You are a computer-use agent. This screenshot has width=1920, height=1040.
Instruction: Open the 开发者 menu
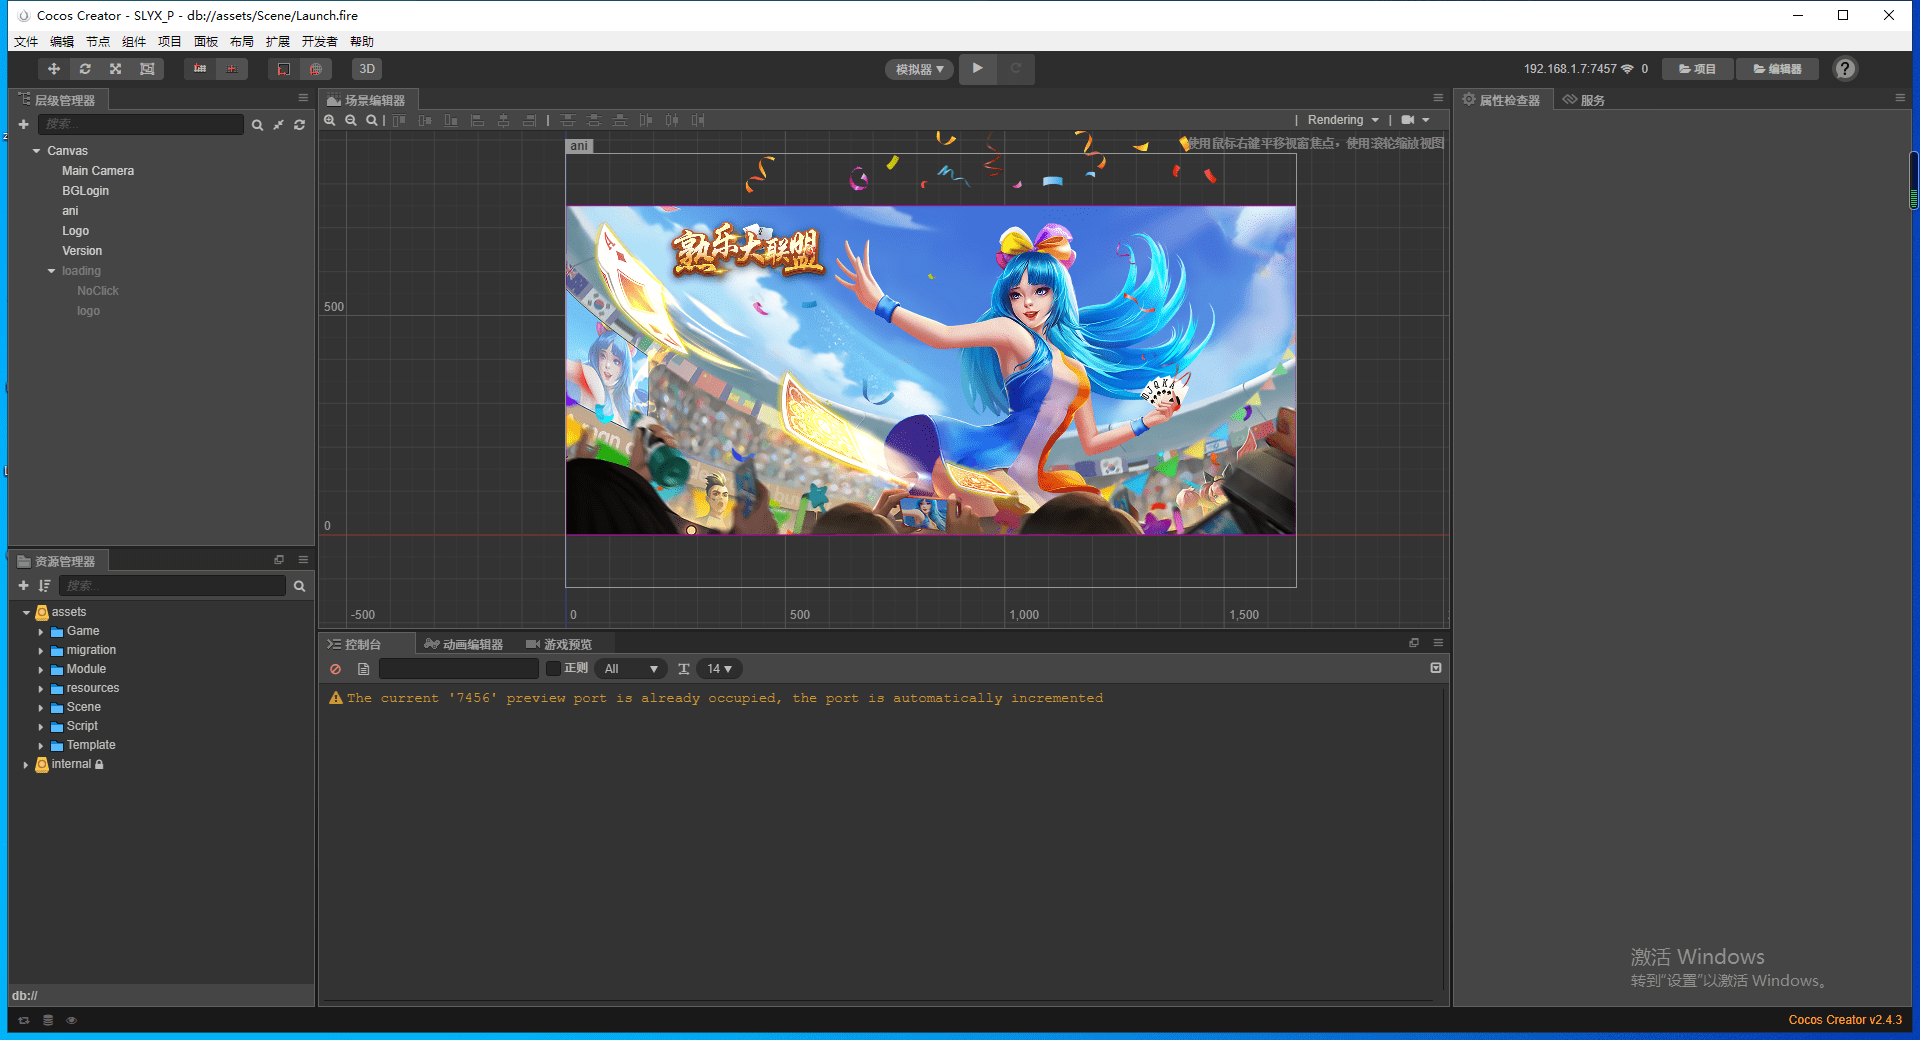(x=320, y=42)
